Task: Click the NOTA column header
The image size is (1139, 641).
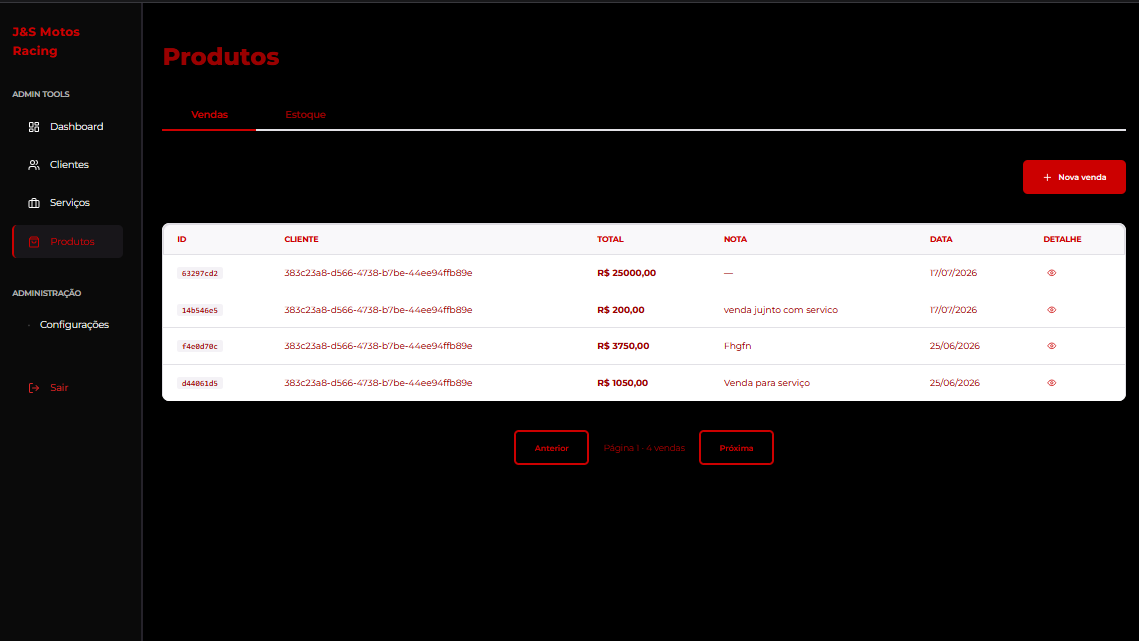Action: (735, 239)
